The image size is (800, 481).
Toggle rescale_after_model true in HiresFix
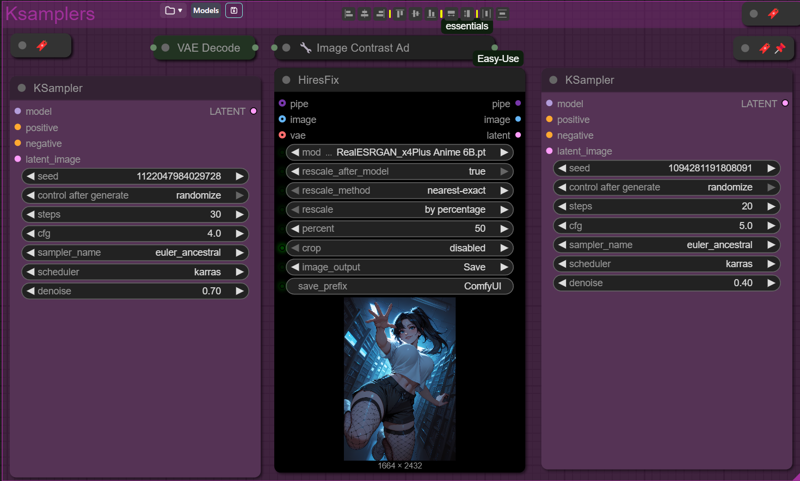click(399, 171)
